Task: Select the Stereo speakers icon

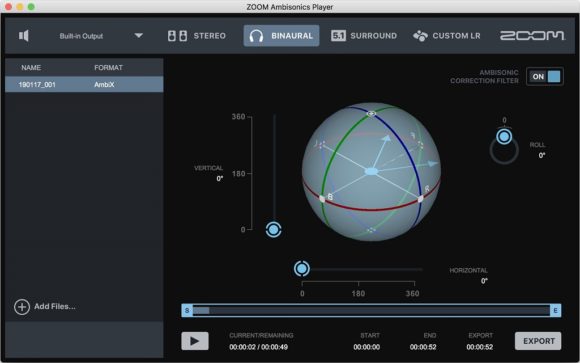Action: [x=178, y=36]
